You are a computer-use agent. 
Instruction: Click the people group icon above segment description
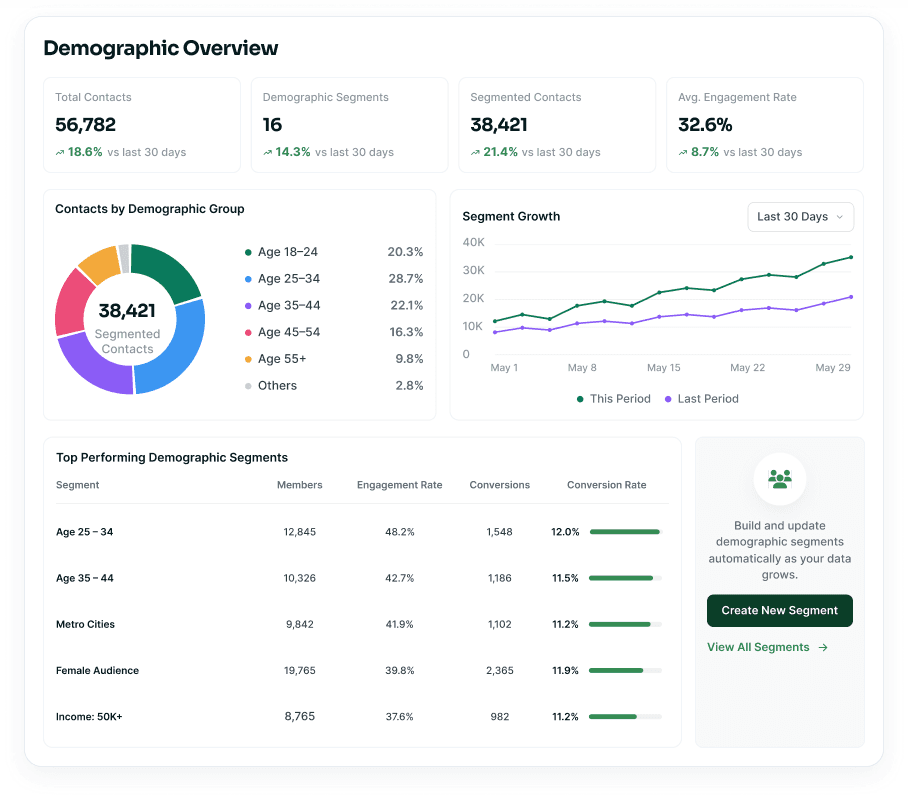[779, 479]
